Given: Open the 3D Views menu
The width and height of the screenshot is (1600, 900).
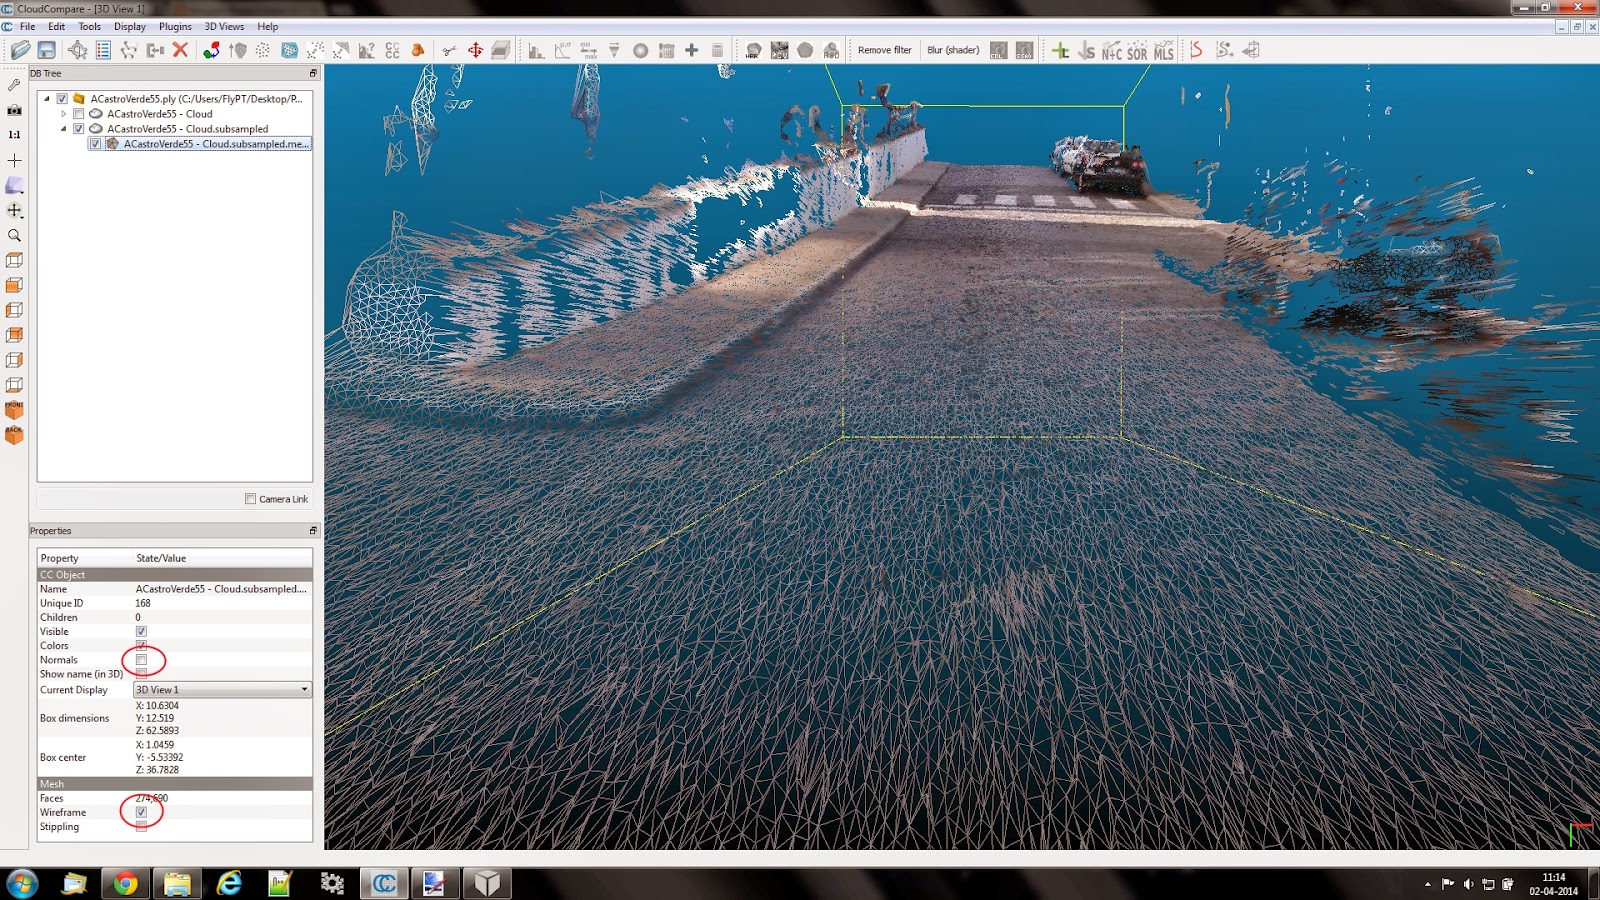Looking at the screenshot, I should point(224,27).
